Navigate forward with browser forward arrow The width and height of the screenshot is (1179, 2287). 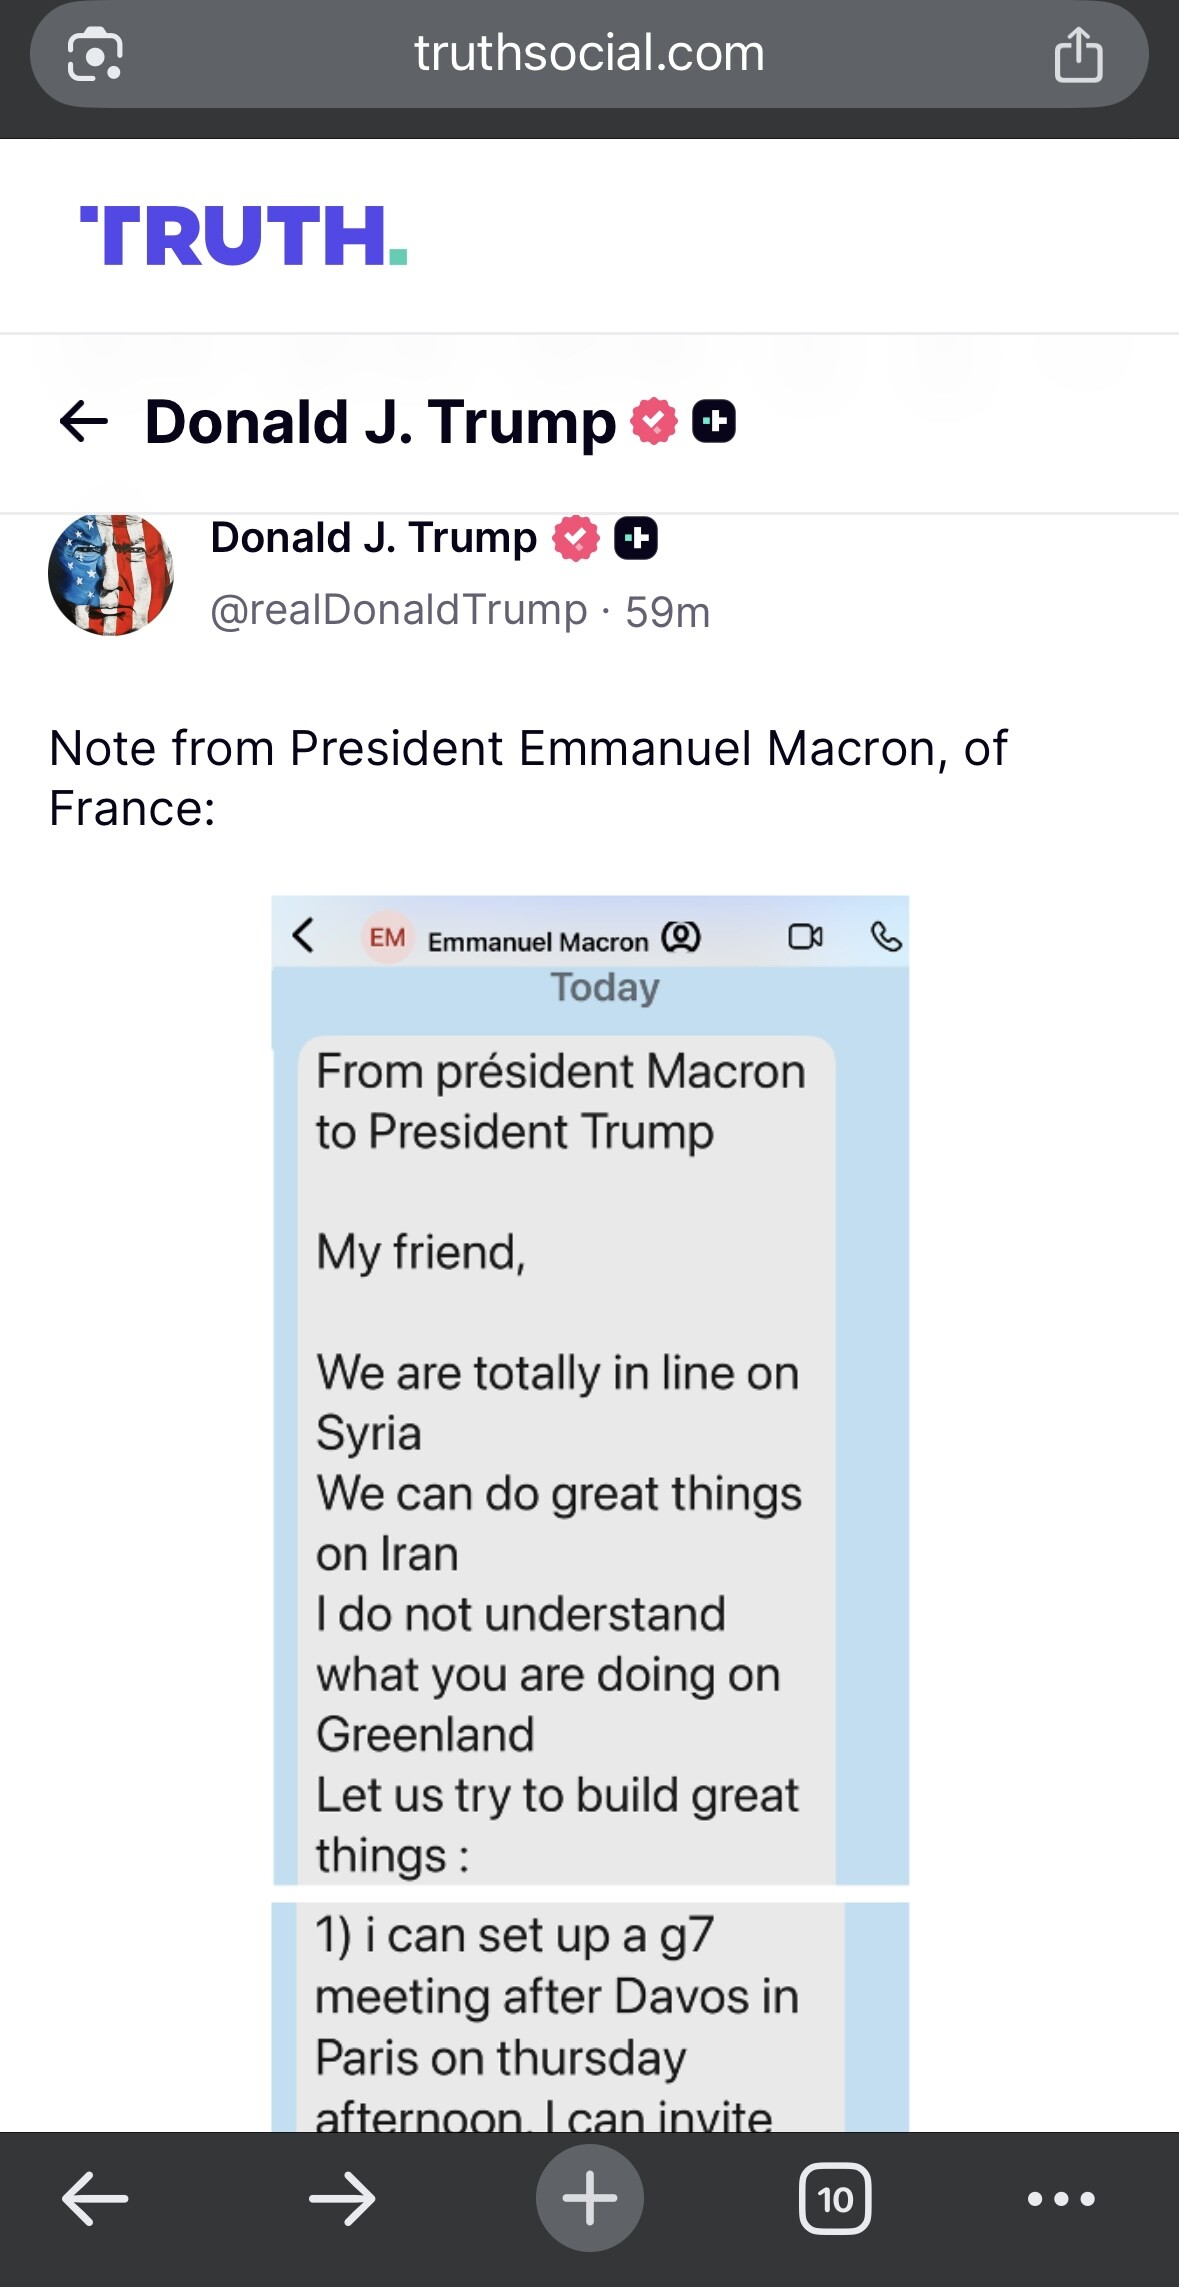pyautogui.click(x=342, y=2199)
